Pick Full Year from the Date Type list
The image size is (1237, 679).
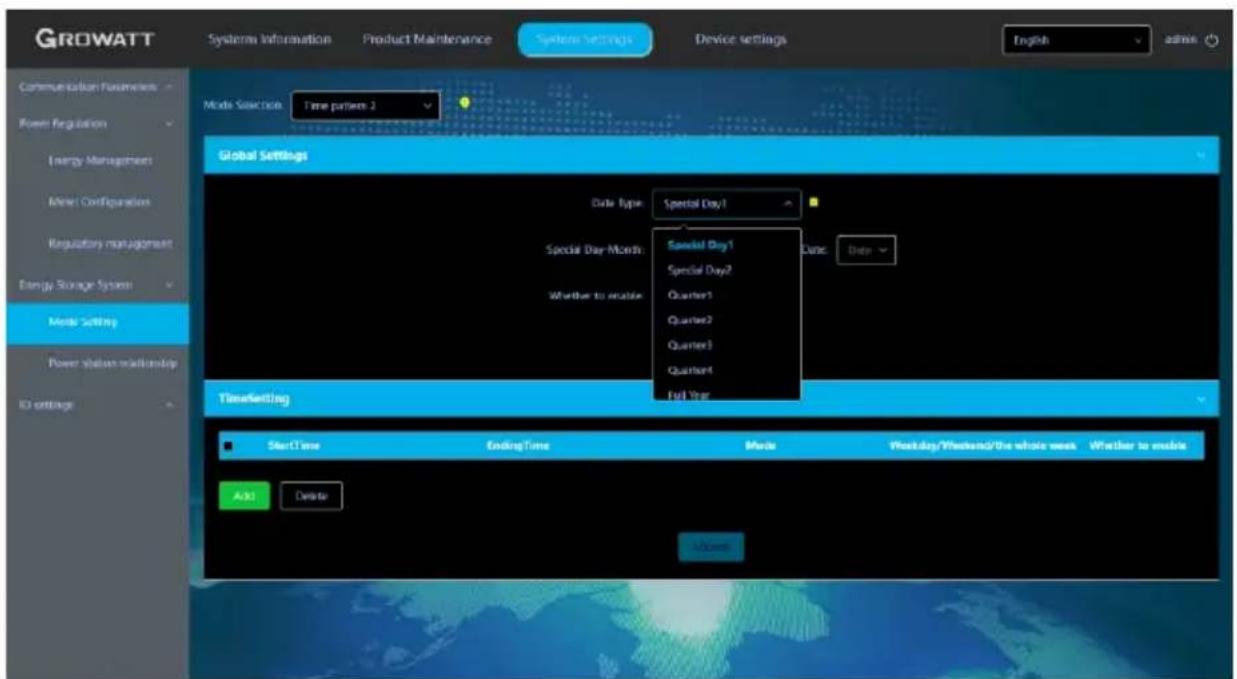tap(726, 394)
